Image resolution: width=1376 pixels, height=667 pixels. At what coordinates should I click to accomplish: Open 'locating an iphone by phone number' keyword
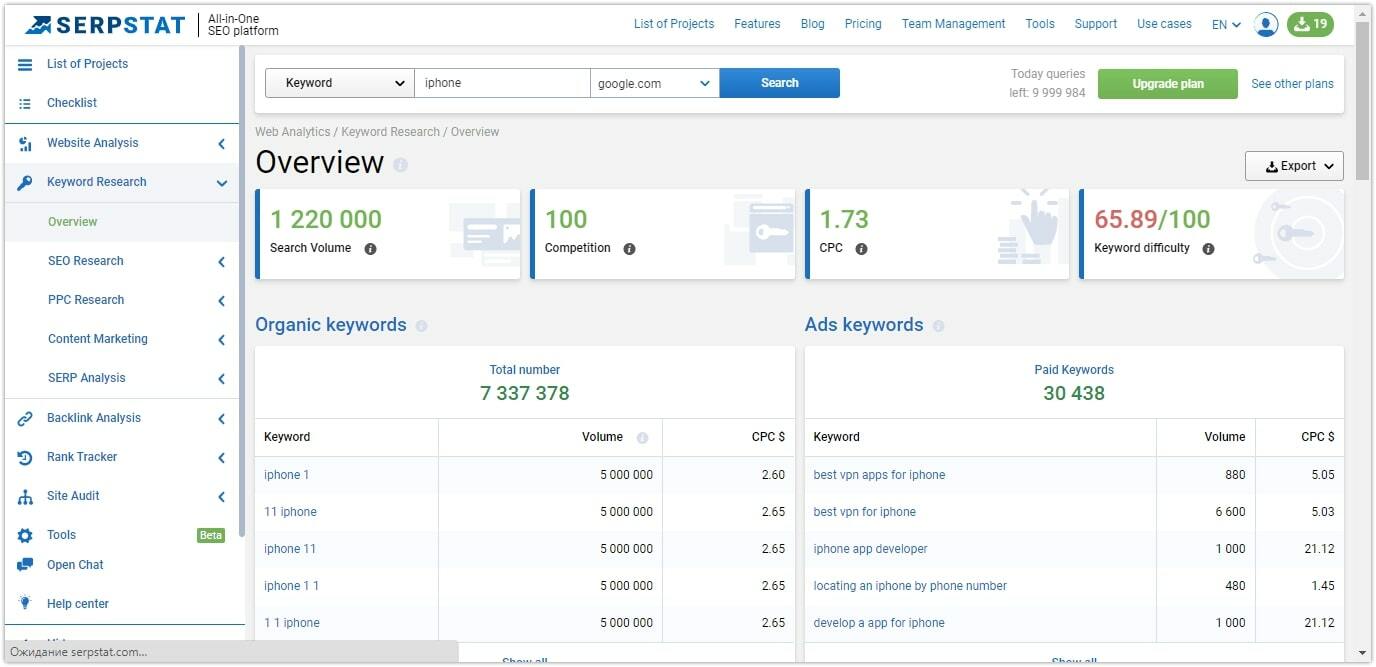point(910,586)
